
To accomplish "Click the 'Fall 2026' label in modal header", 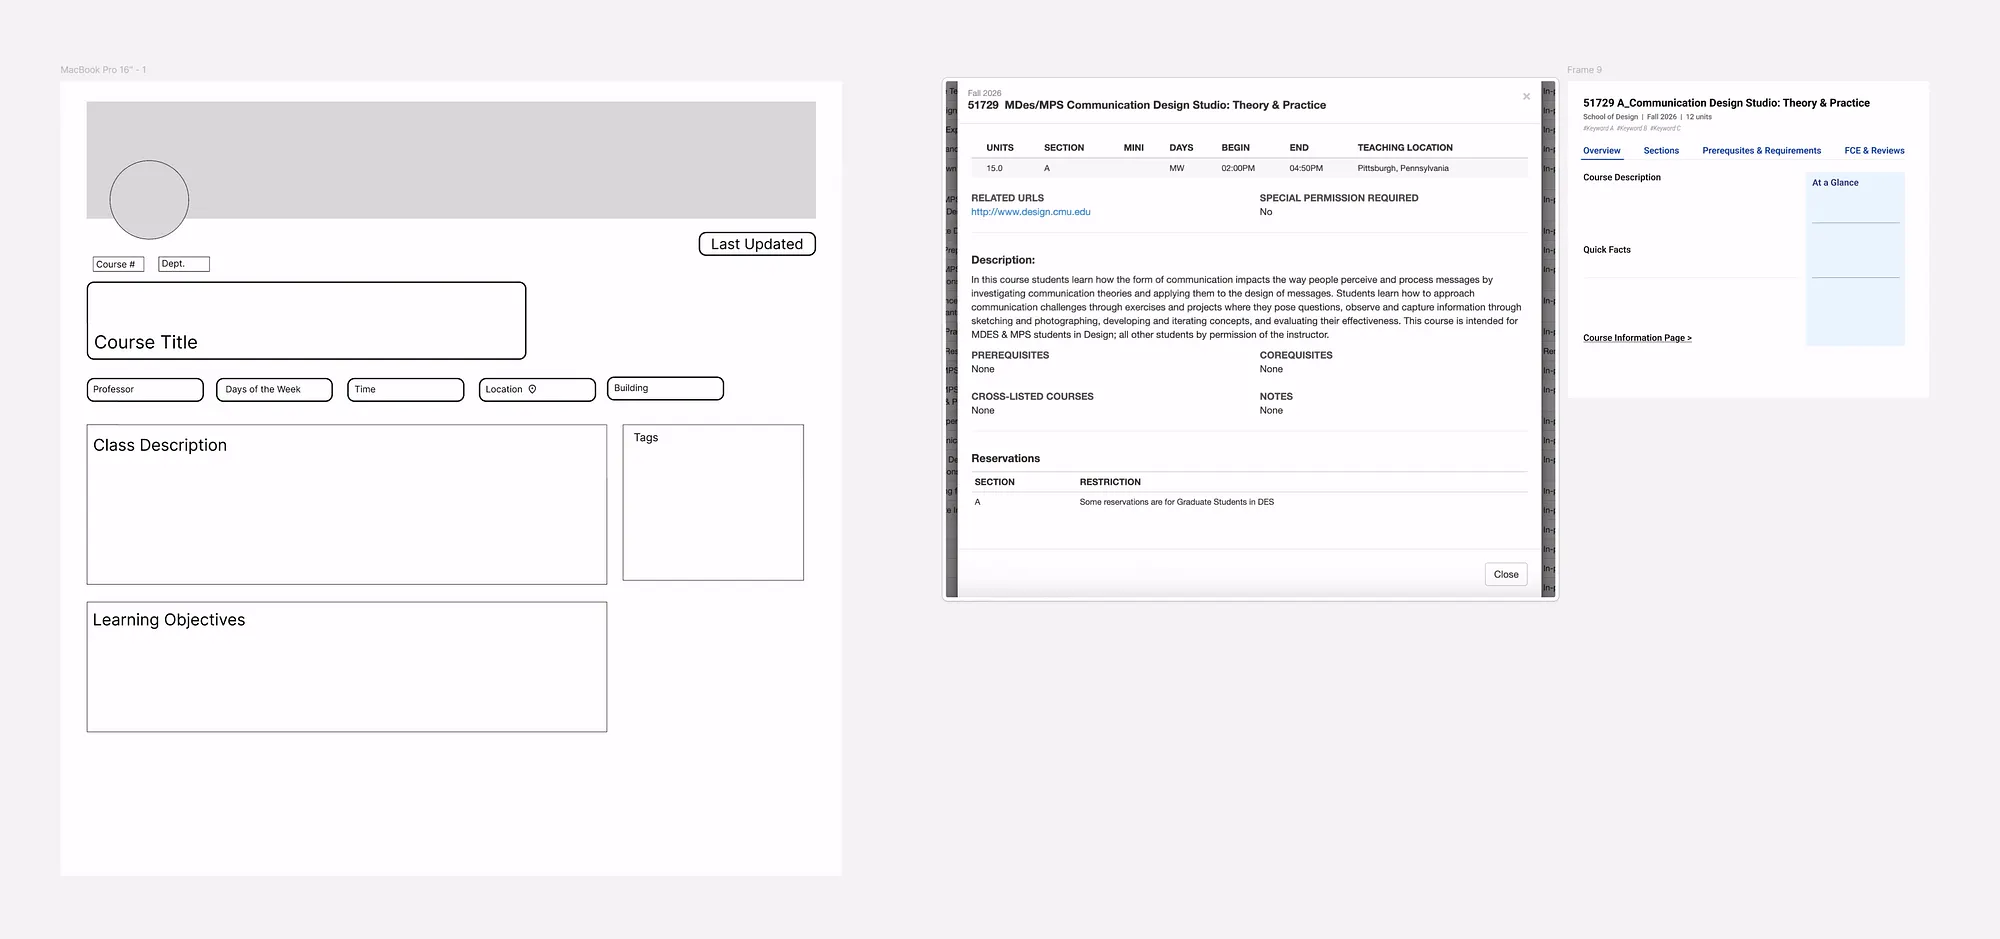I will [984, 93].
